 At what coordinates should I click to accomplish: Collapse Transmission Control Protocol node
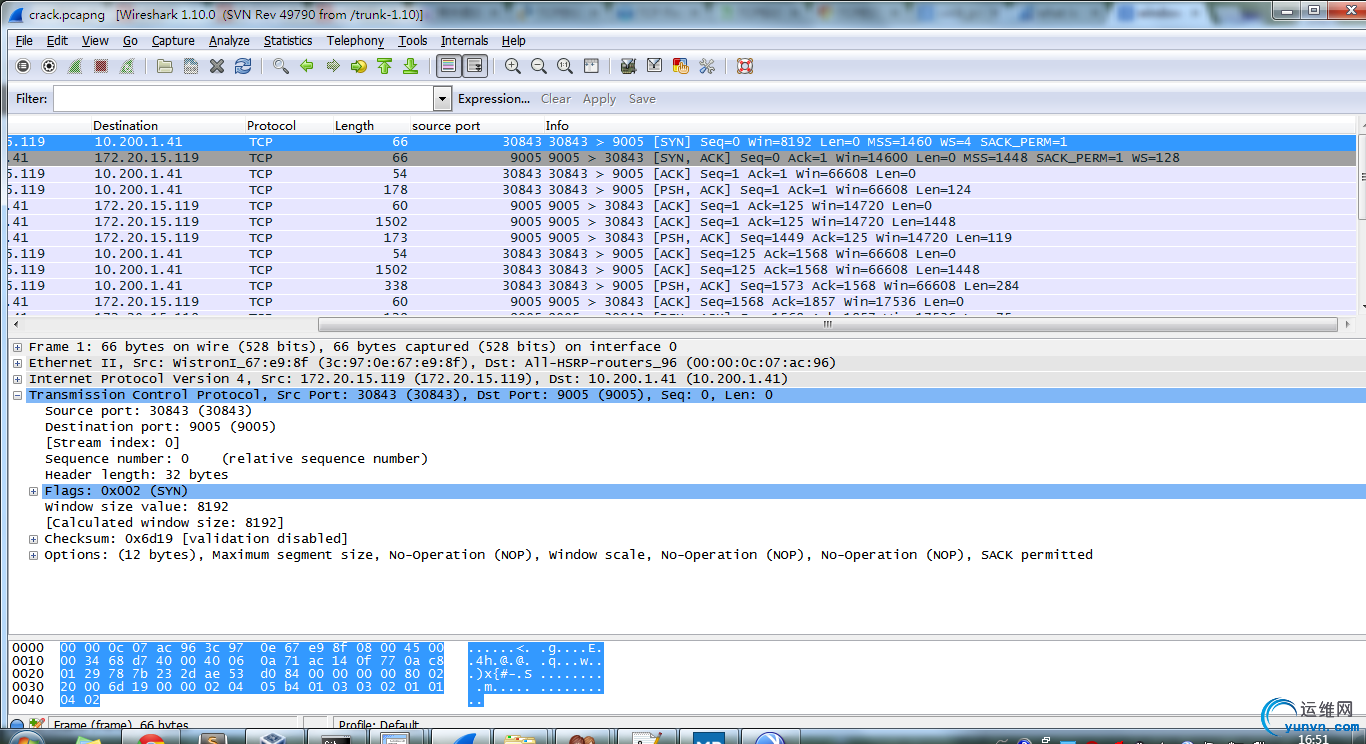coord(18,395)
